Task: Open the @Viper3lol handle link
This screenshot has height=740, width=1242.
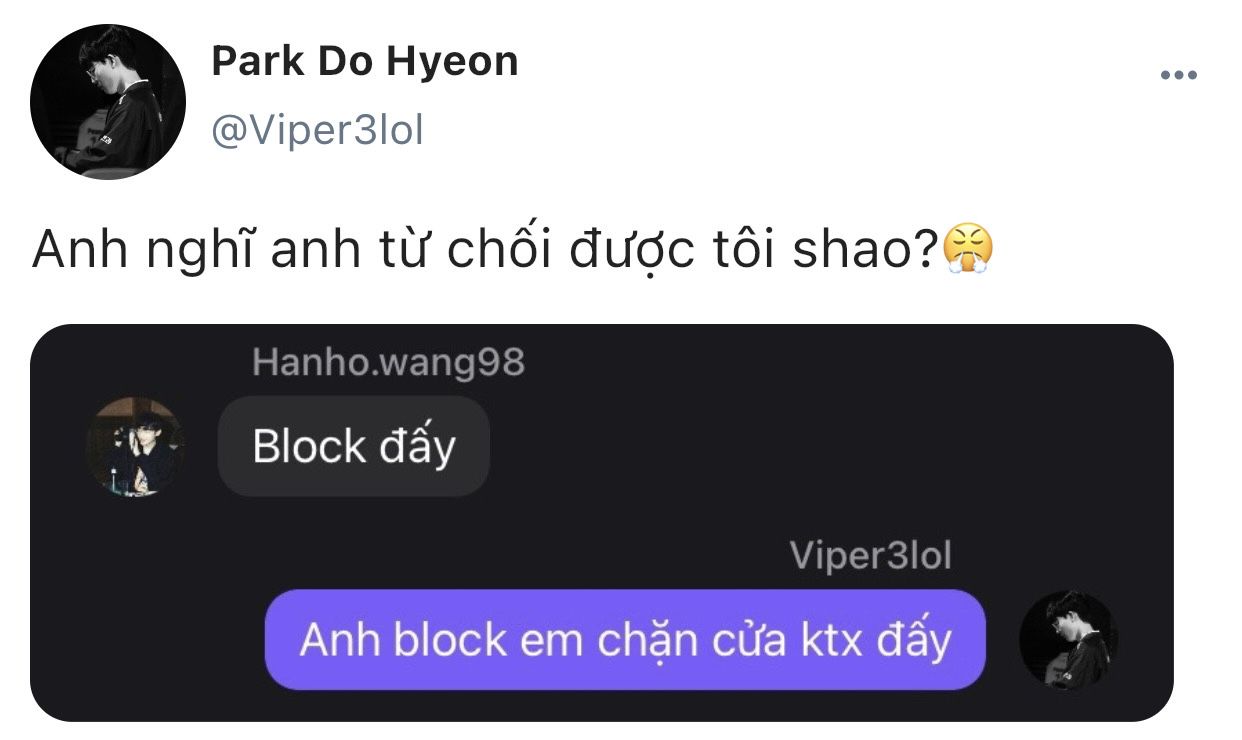Action: (x=317, y=128)
